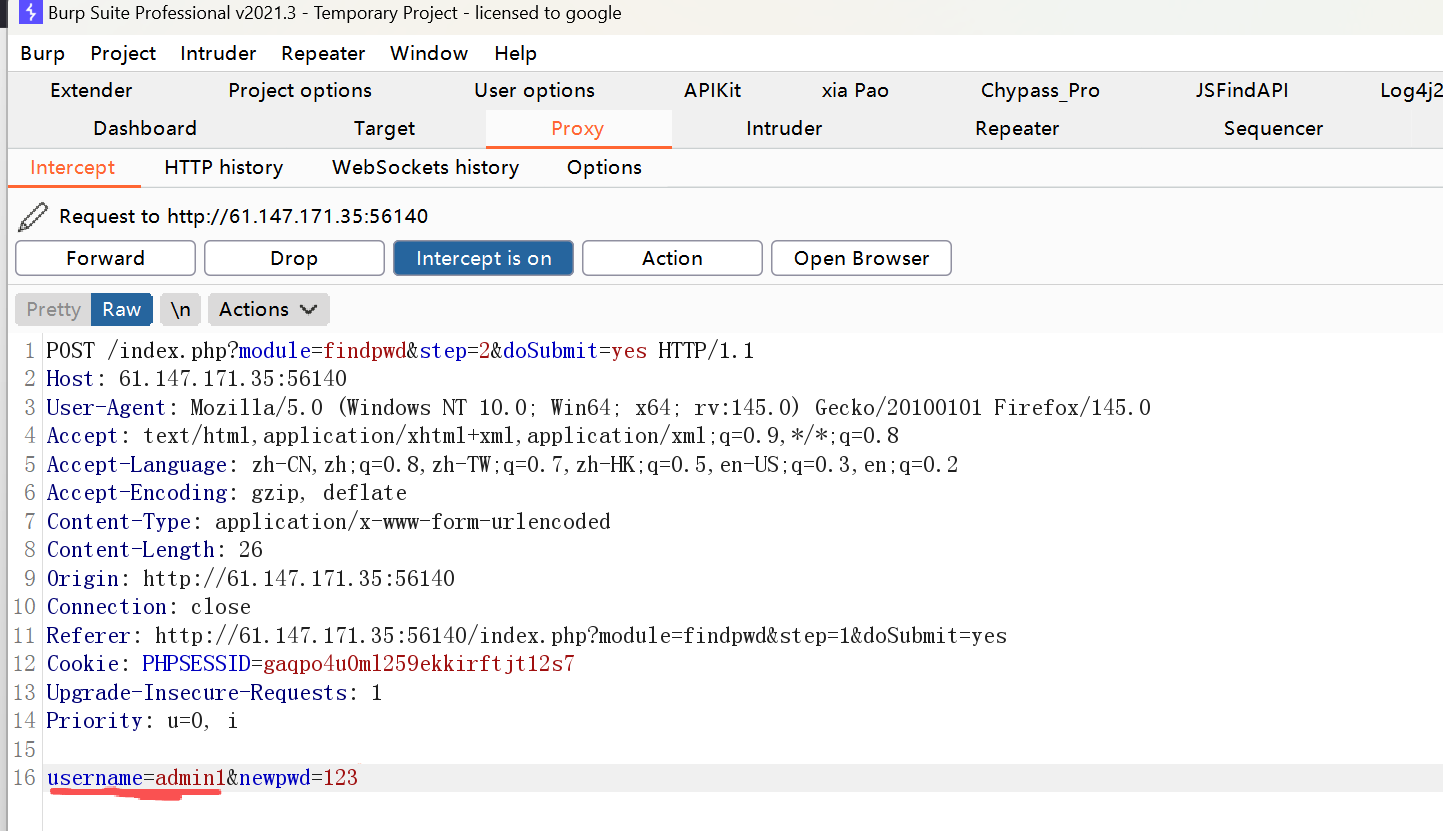Open the Project menu

123,54
